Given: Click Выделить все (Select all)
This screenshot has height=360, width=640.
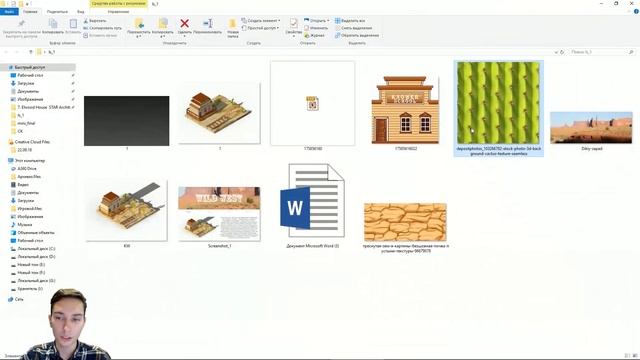Looking at the screenshot, I should pyautogui.click(x=350, y=20).
